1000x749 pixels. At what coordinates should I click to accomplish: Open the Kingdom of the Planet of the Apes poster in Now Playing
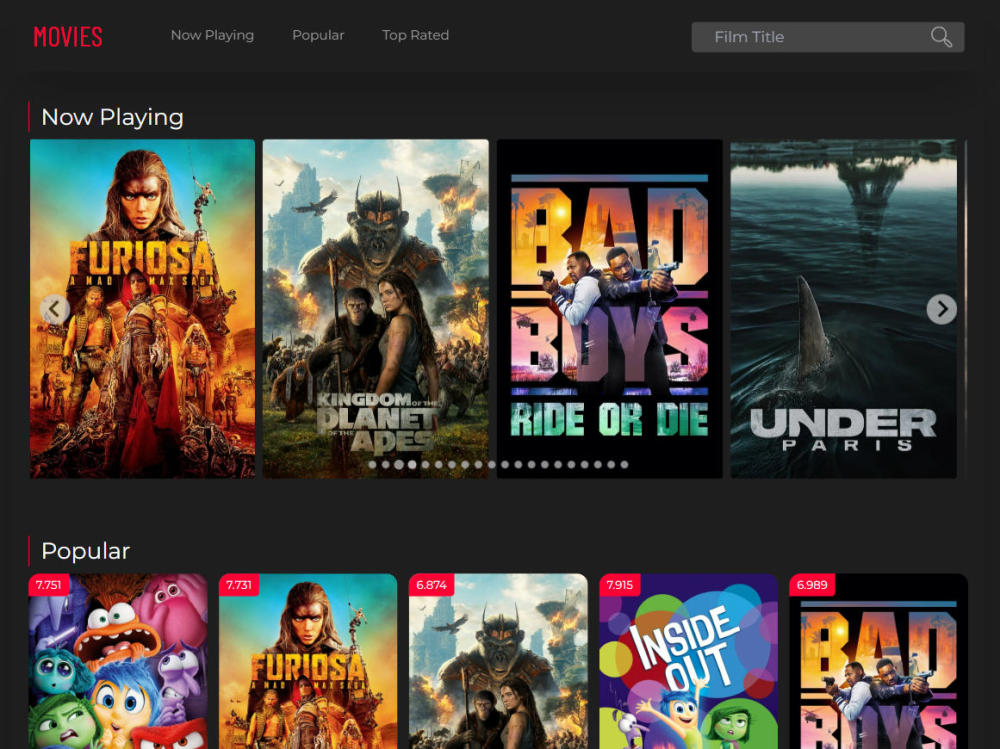376,309
